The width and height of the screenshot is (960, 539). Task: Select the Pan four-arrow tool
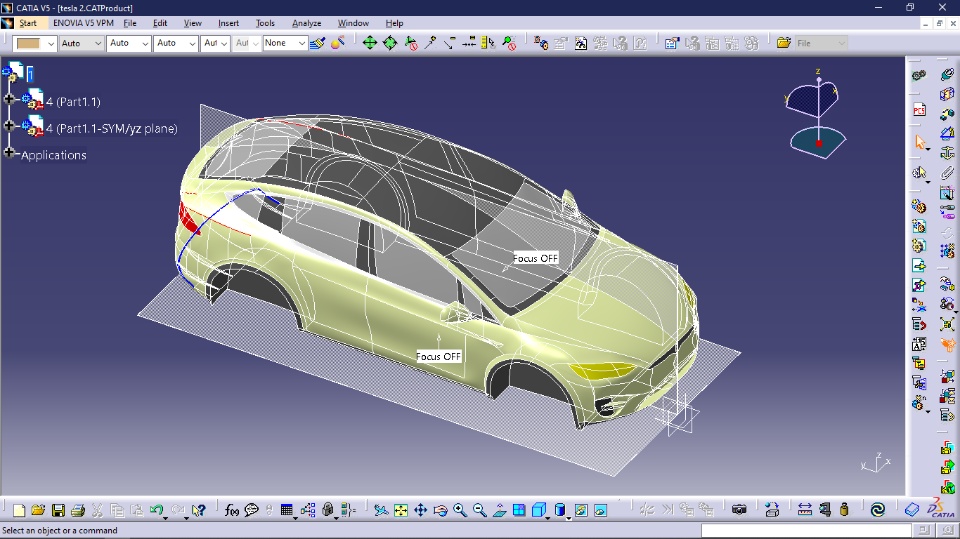421,510
